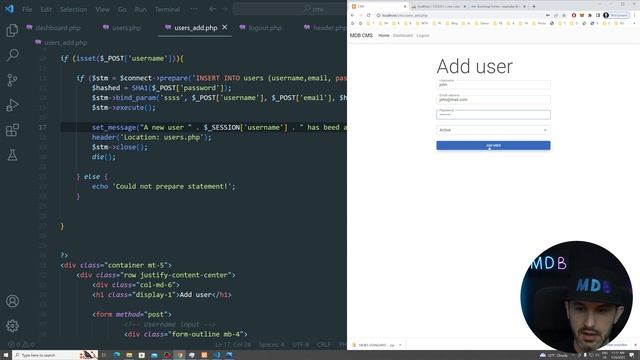Open the Explorer view in VS Code

click(12, 30)
